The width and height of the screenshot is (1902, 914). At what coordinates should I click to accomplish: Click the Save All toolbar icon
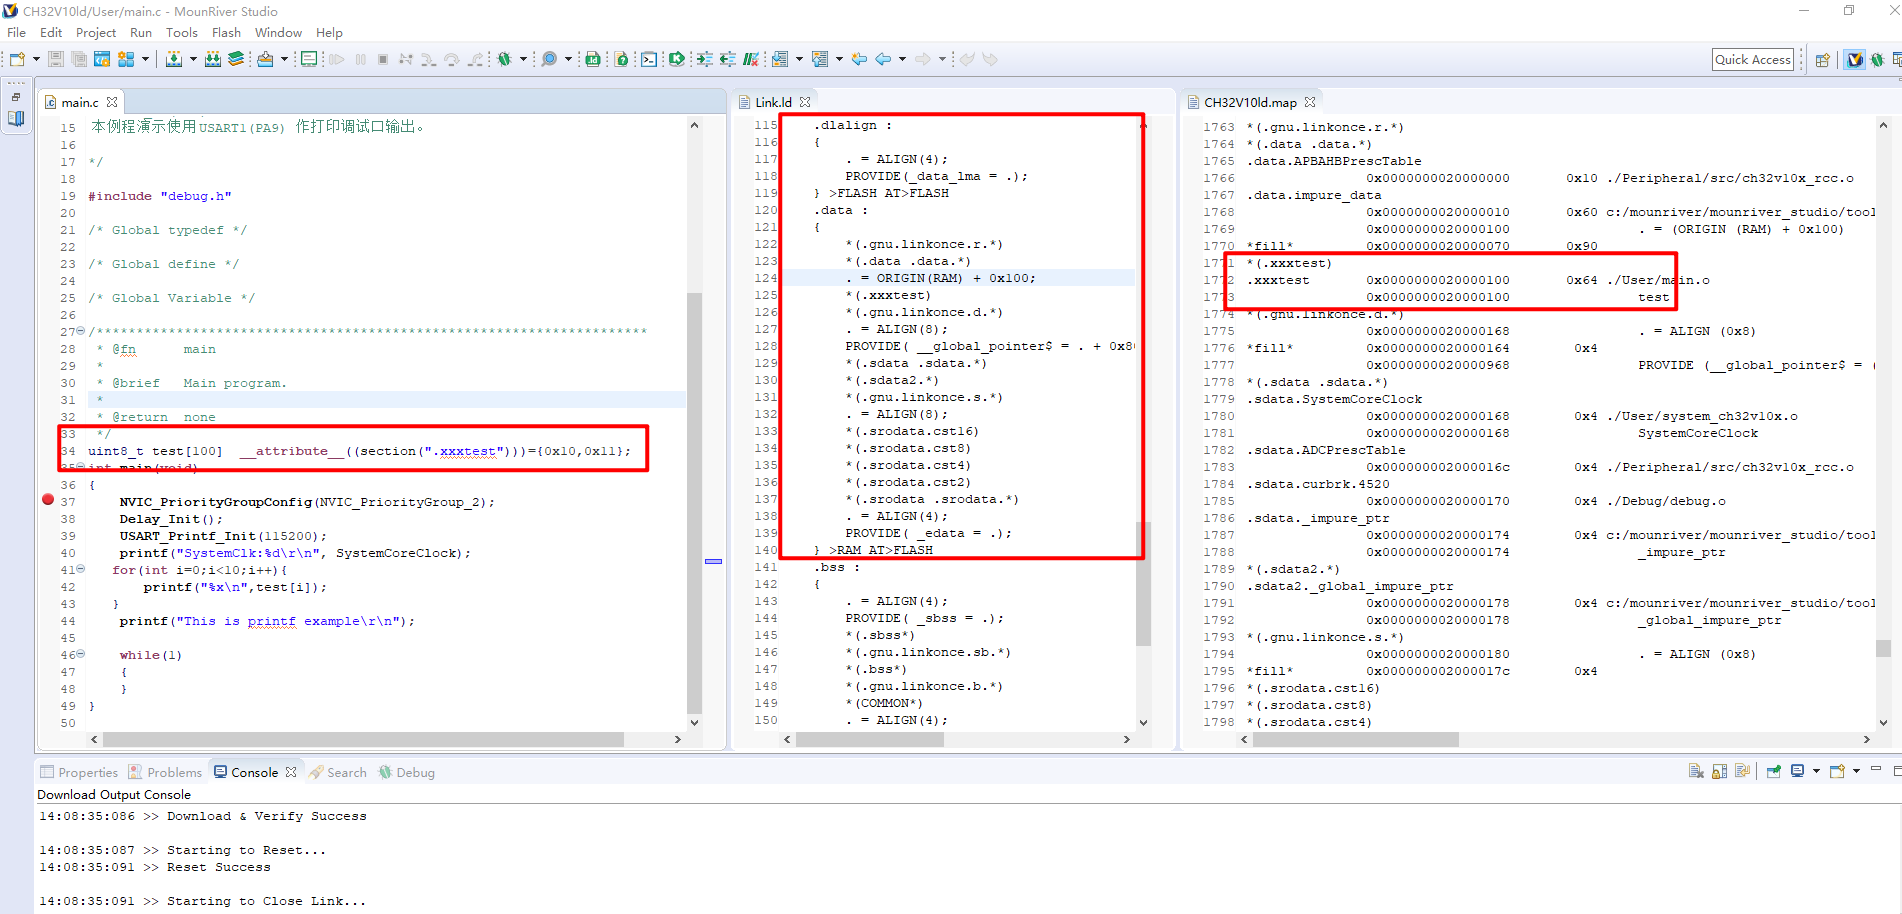(79, 59)
